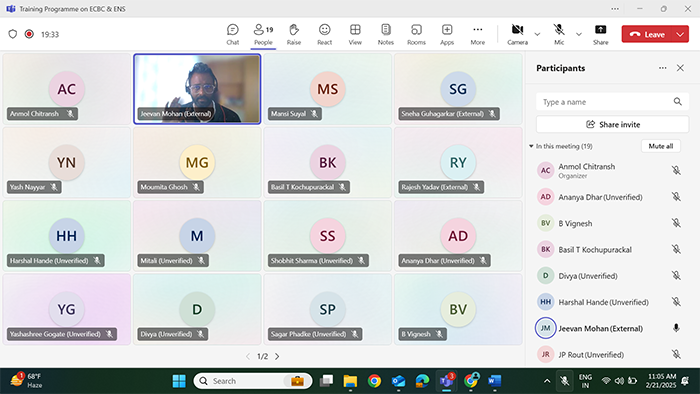This screenshot has width=700, height=394.
Task: Open the View layout menu
Action: click(x=355, y=34)
